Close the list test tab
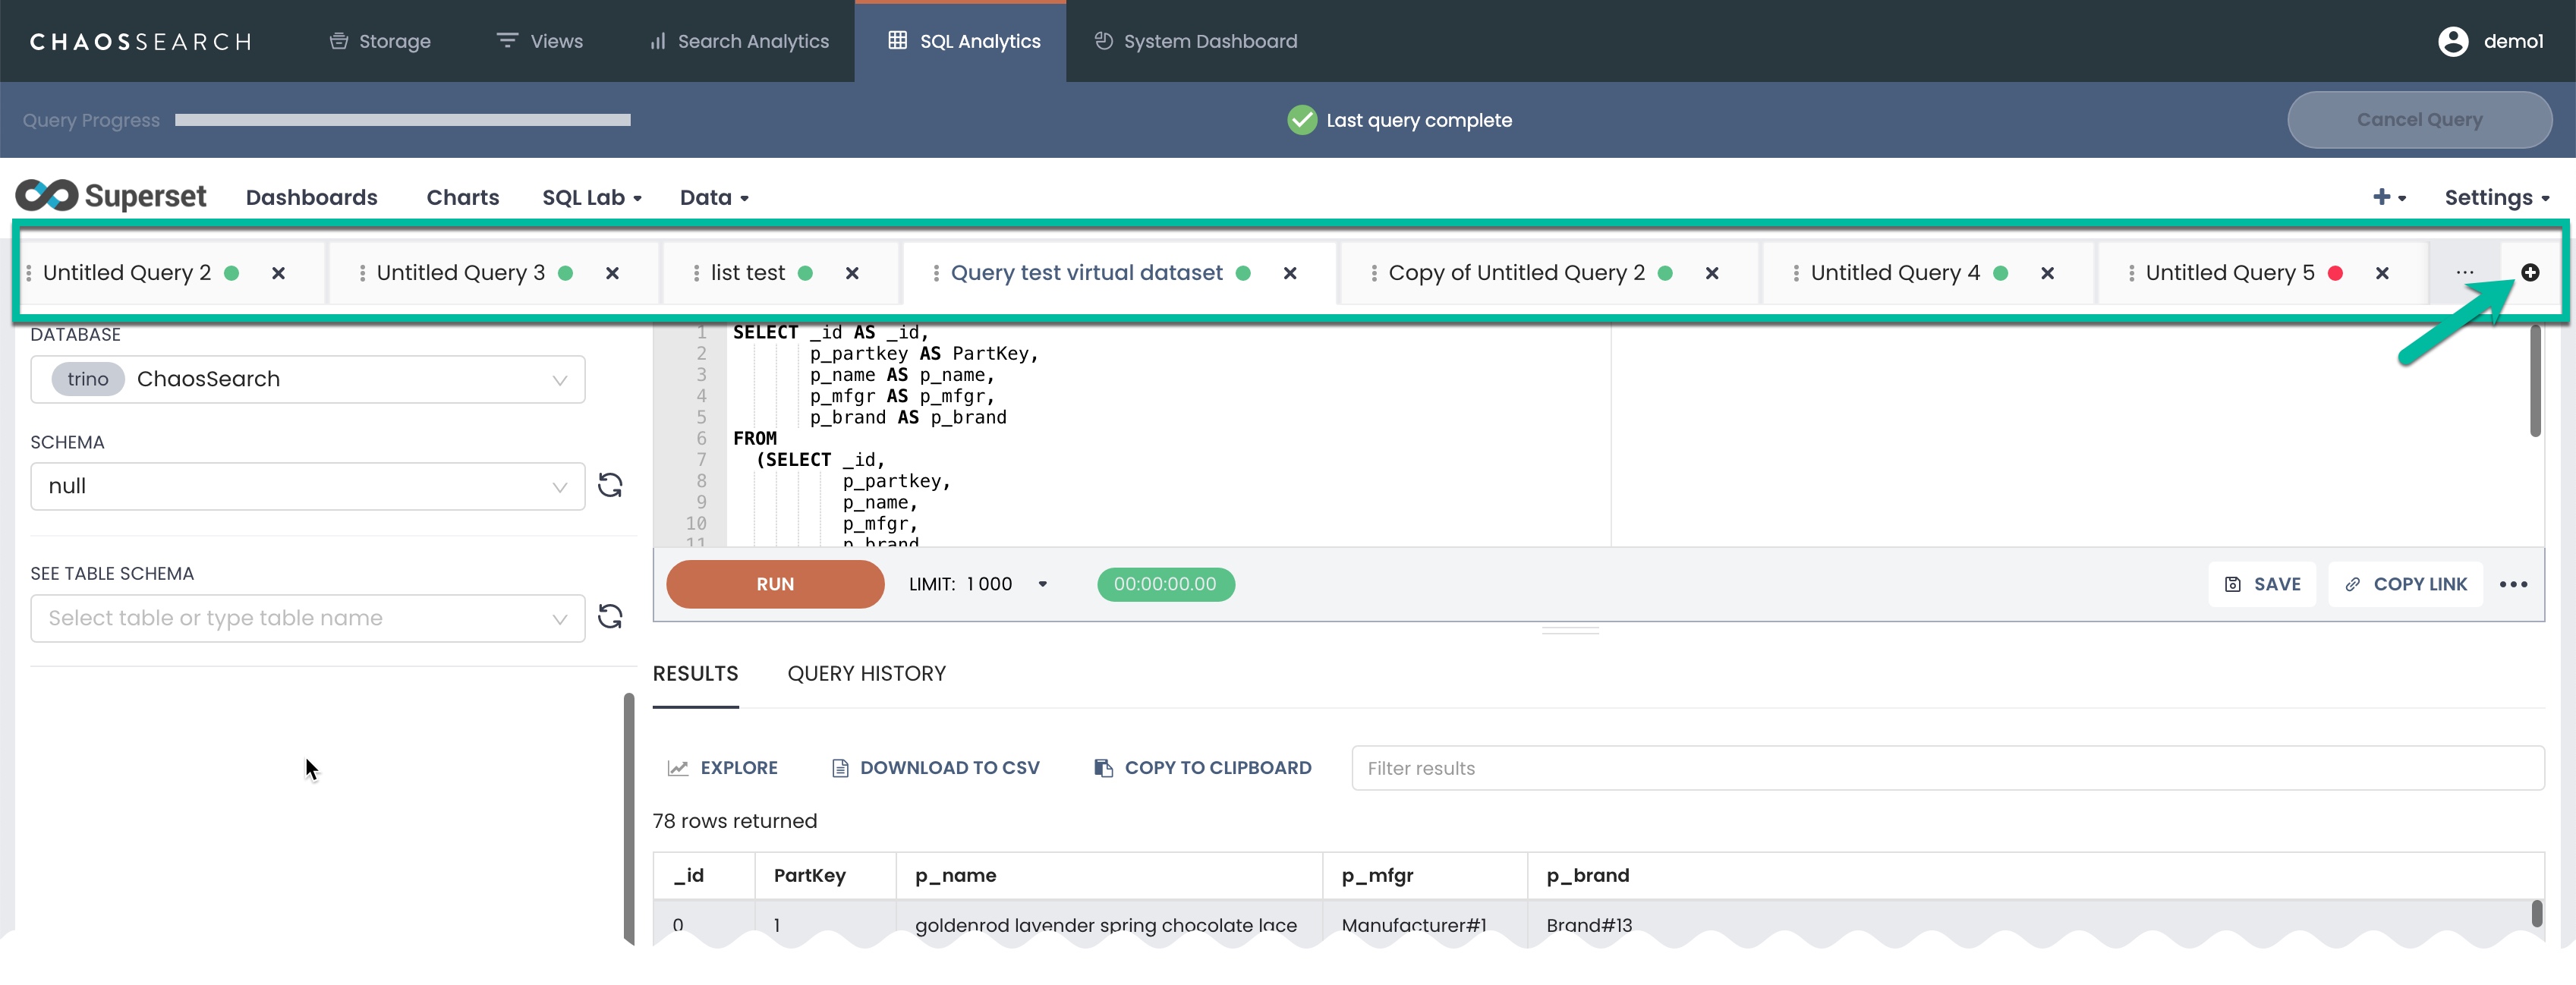The width and height of the screenshot is (2576, 985). click(852, 273)
